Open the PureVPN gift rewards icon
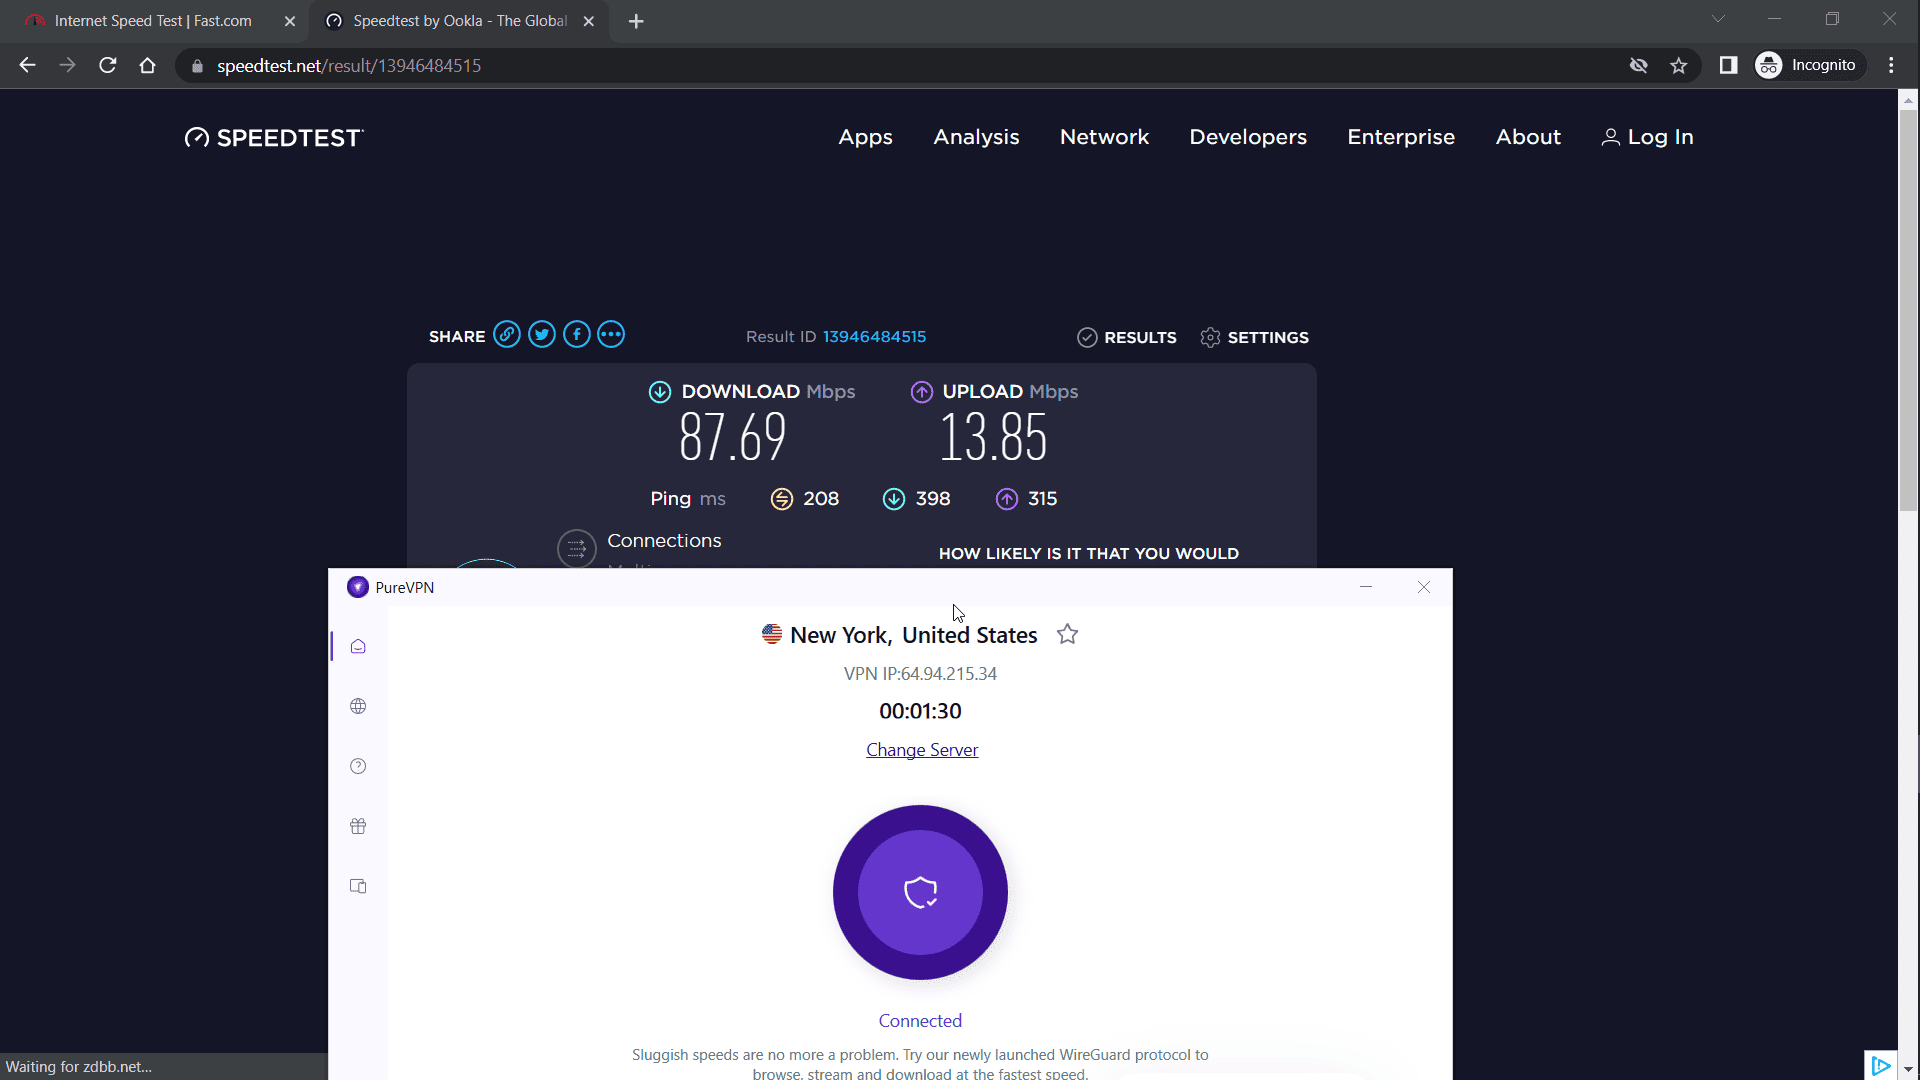 point(358,827)
